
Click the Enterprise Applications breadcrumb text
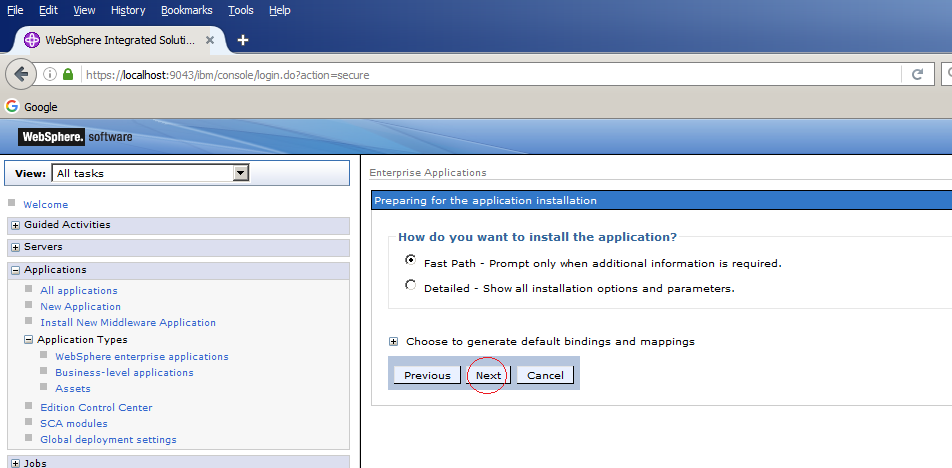pyautogui.click(x=428, y=172)
